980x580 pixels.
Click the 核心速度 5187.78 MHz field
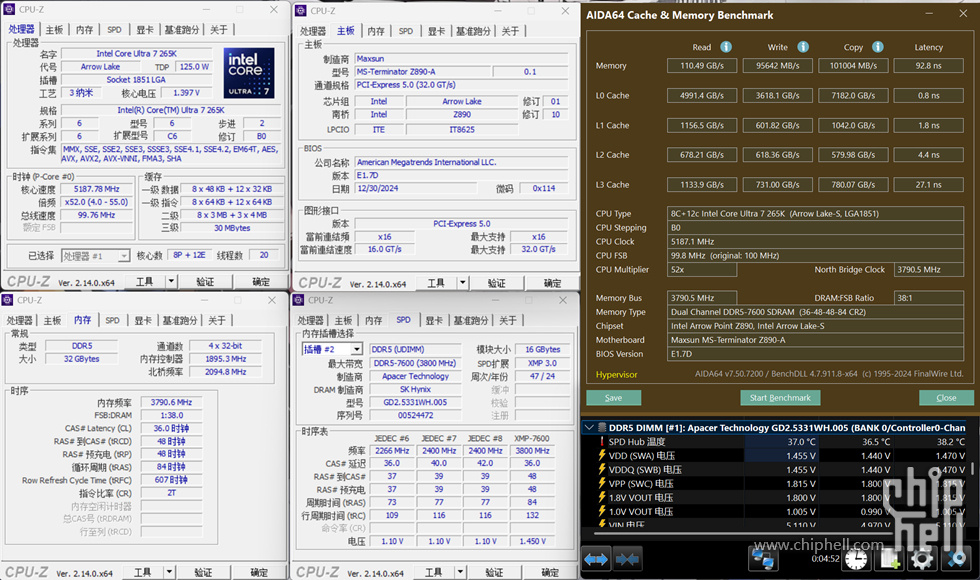coord(96,189)
